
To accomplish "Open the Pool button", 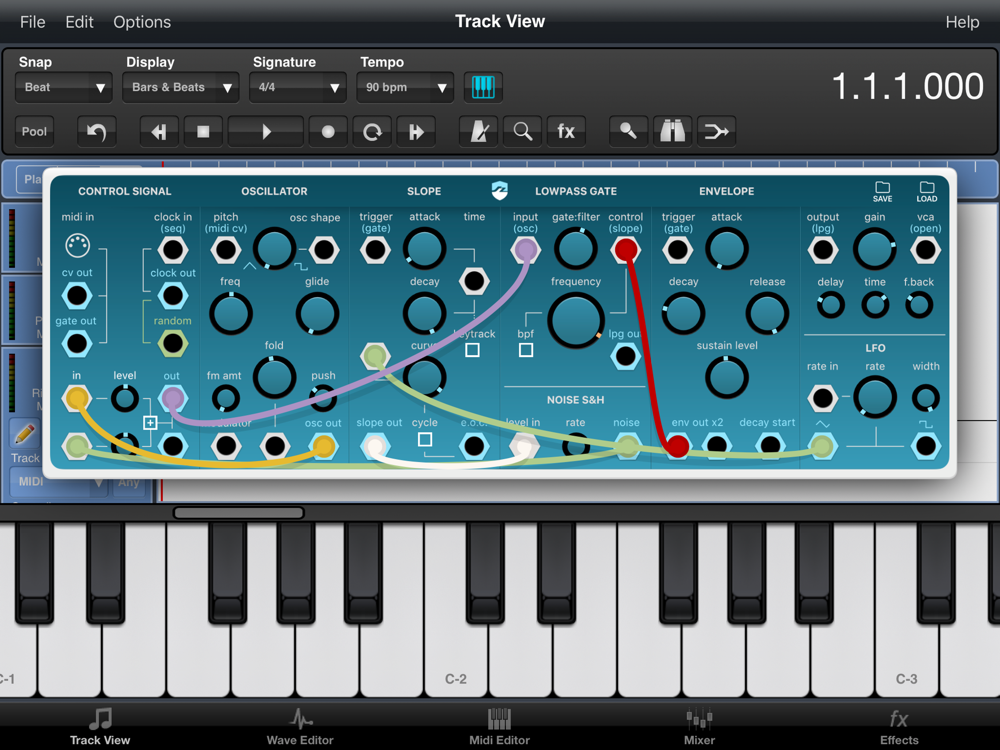I will [x=34, y=131].
